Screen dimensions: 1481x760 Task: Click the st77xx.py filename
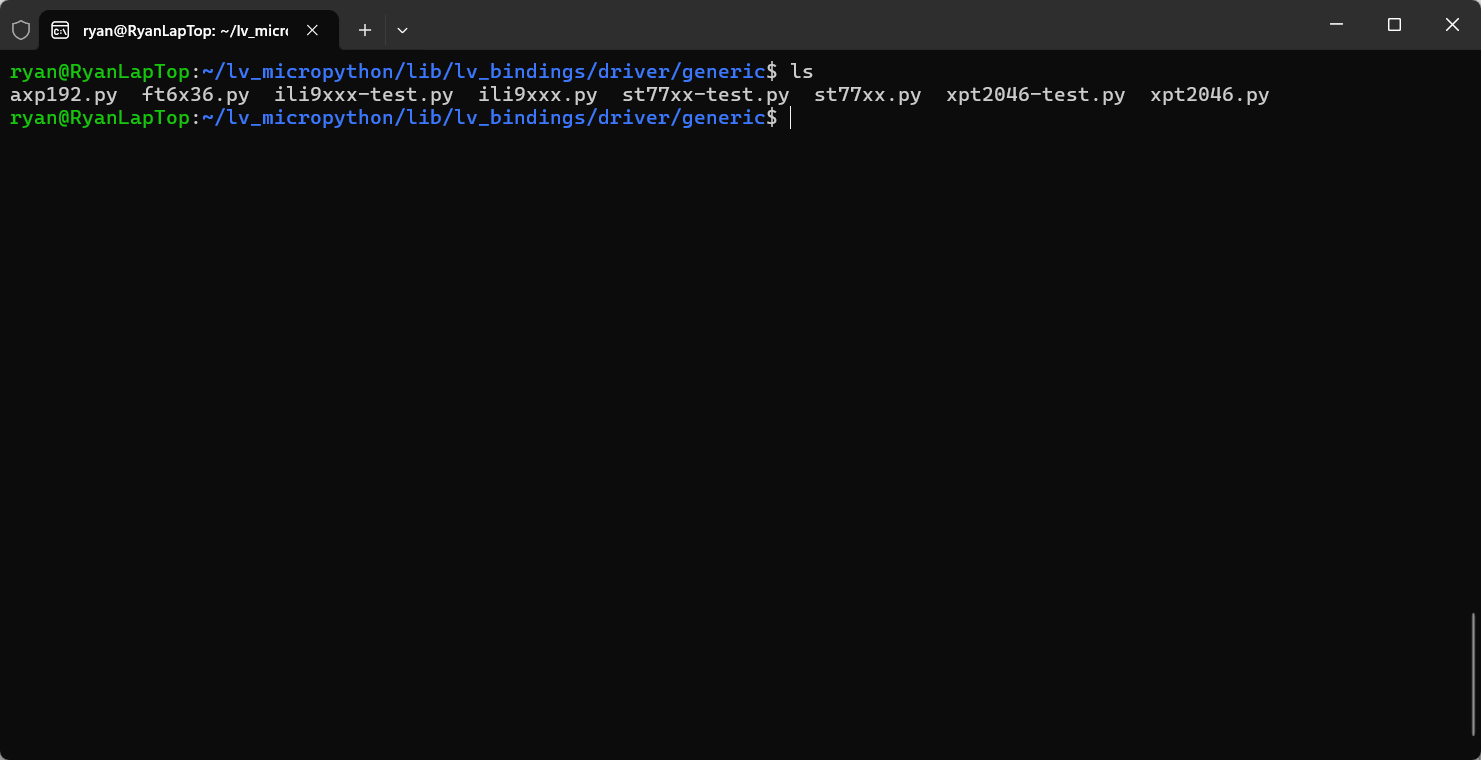pos(868,95)
